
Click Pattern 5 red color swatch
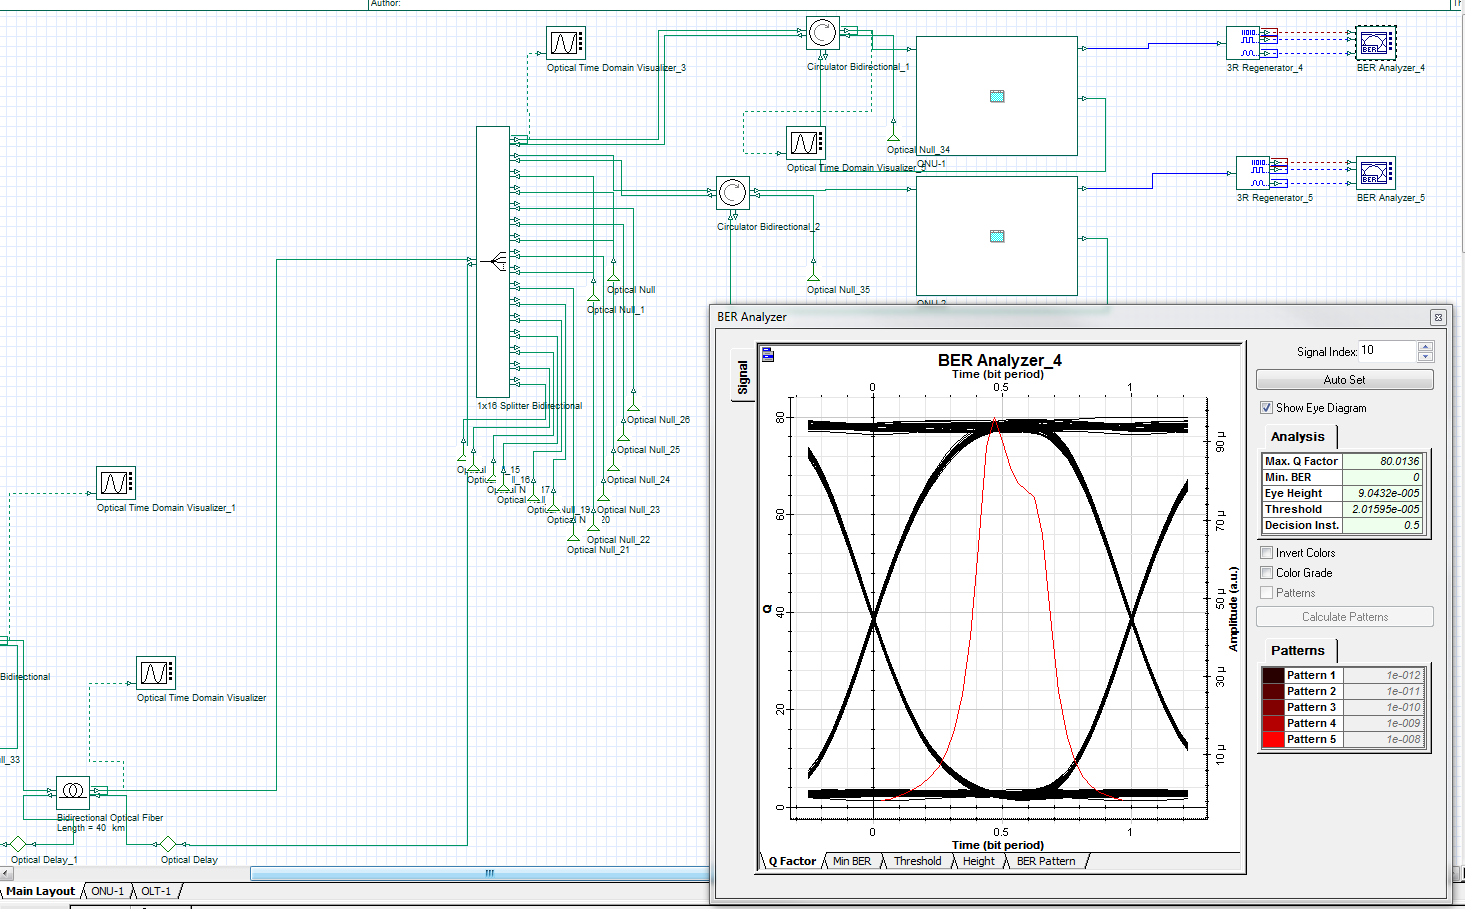(x=1273, y=739)
